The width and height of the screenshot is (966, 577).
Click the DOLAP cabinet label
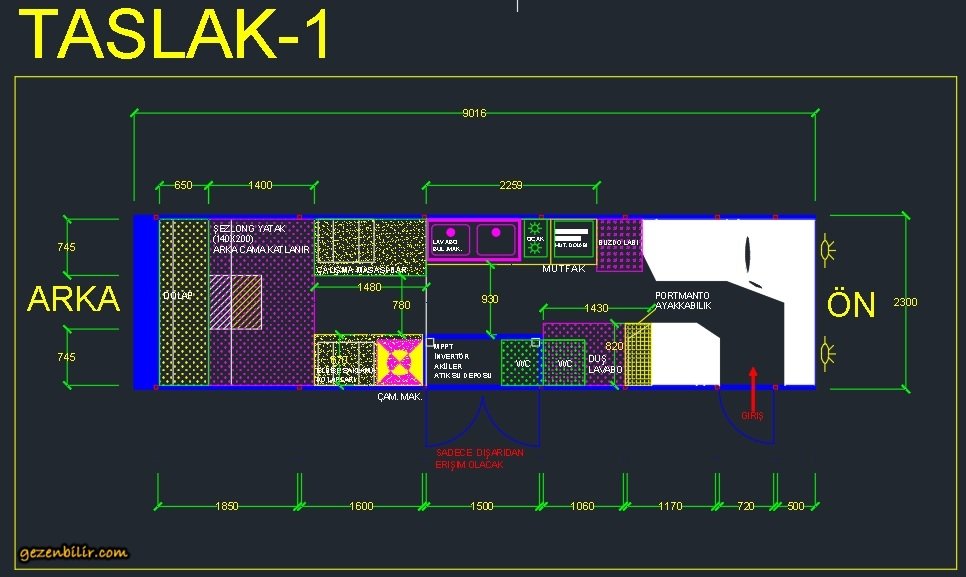click(x=177, y=296)
